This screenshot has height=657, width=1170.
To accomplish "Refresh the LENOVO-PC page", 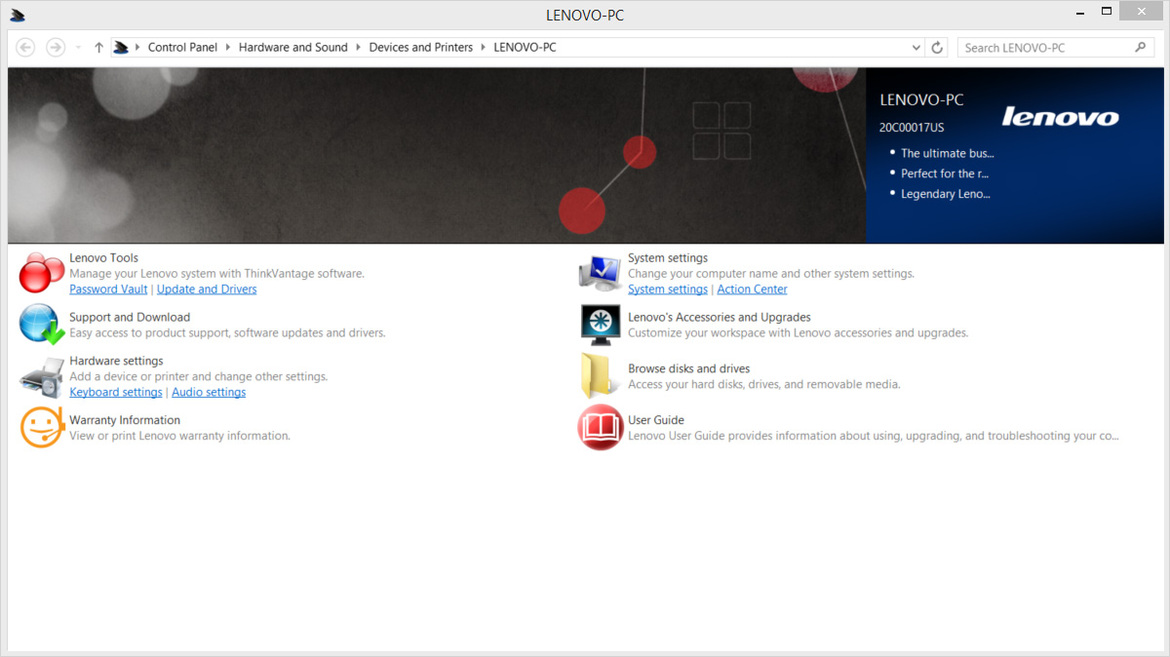I will 937,47.
